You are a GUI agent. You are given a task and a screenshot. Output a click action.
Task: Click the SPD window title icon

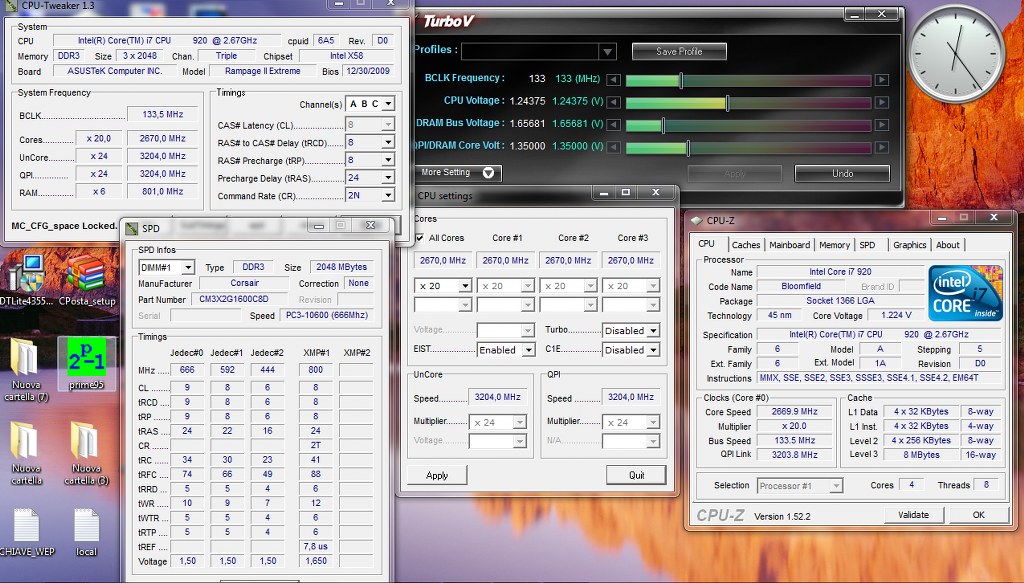click(132, 228)
